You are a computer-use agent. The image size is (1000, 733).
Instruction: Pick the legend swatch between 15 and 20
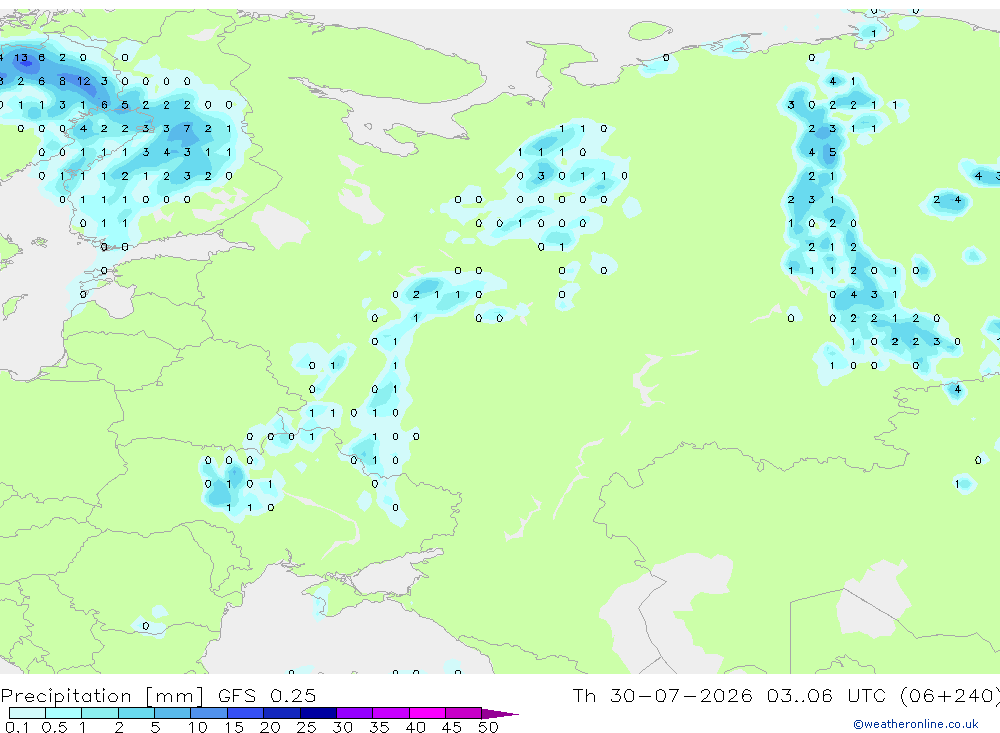click(245, 713)
